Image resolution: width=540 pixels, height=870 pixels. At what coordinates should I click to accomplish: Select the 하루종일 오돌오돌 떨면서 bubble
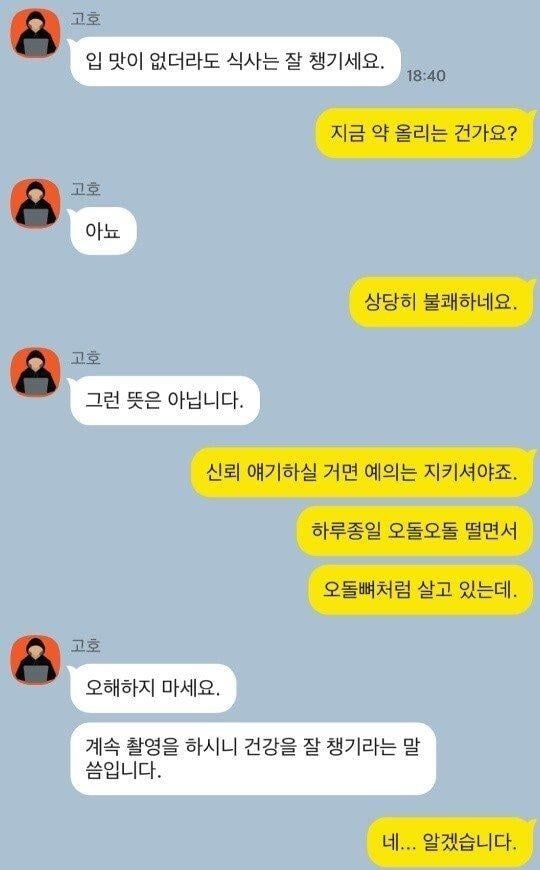(x=415, y=531)
